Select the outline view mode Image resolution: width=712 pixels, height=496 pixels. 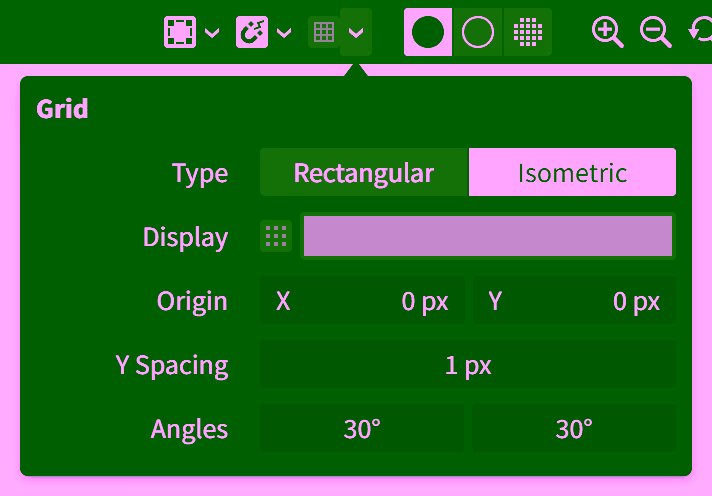pos(478,32)
